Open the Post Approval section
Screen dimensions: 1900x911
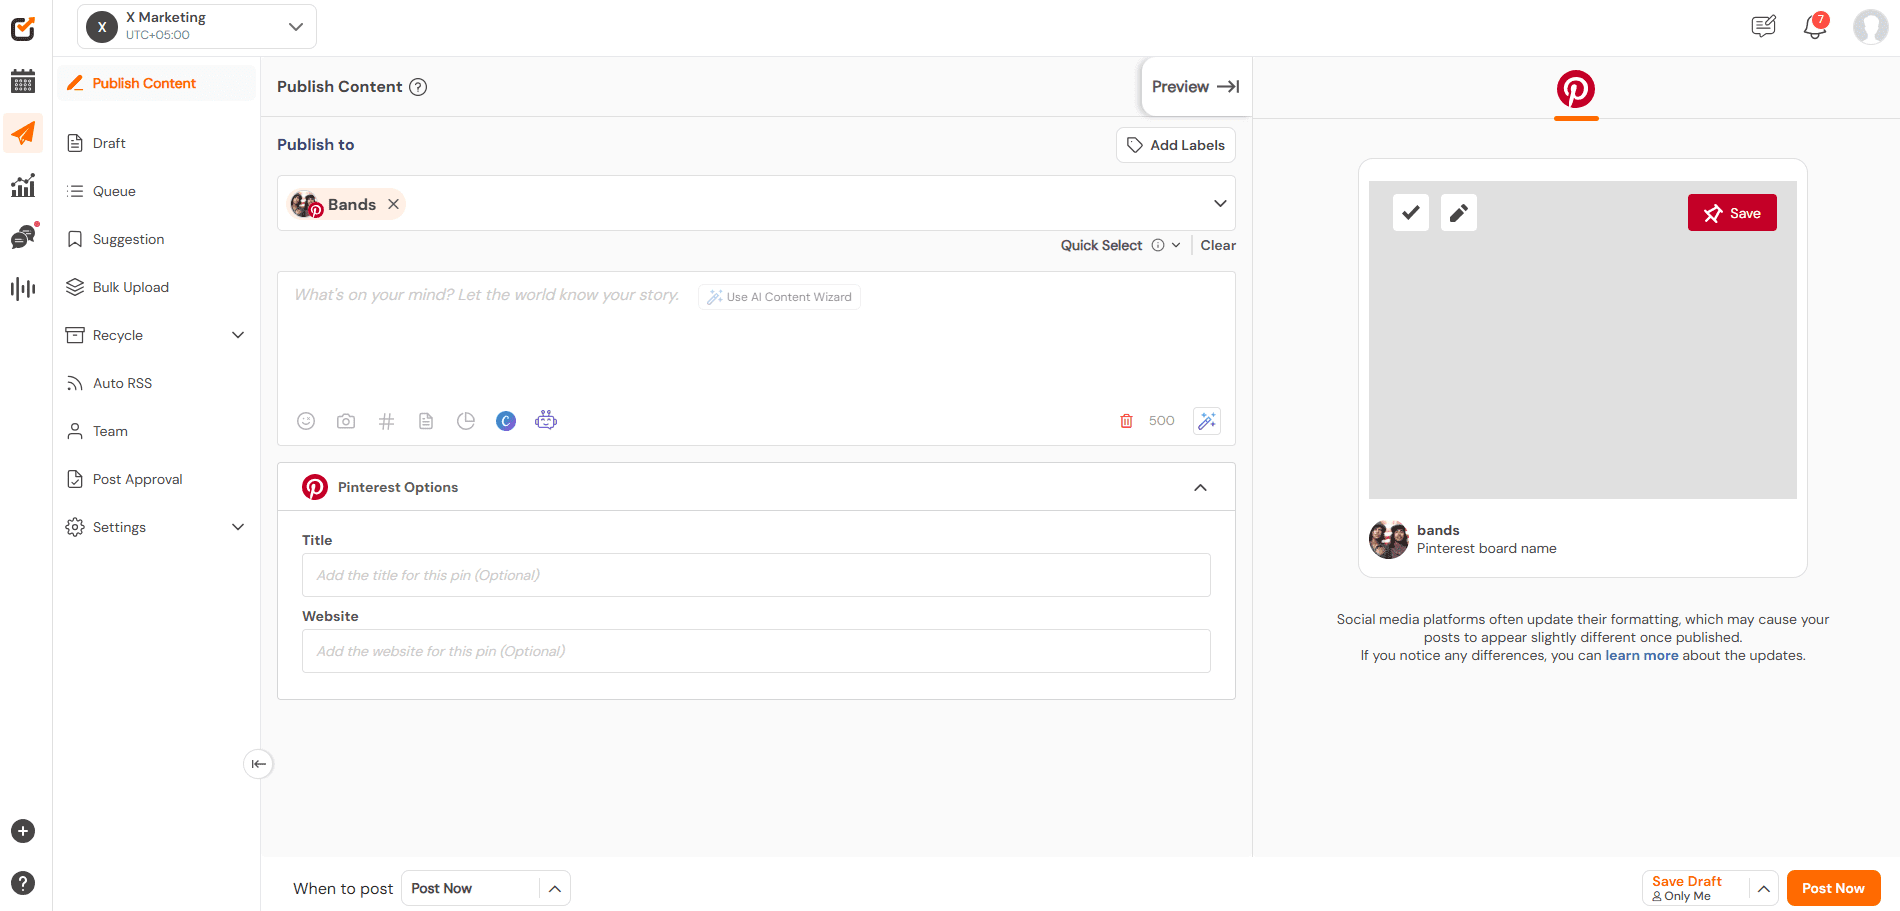[137, 479]
